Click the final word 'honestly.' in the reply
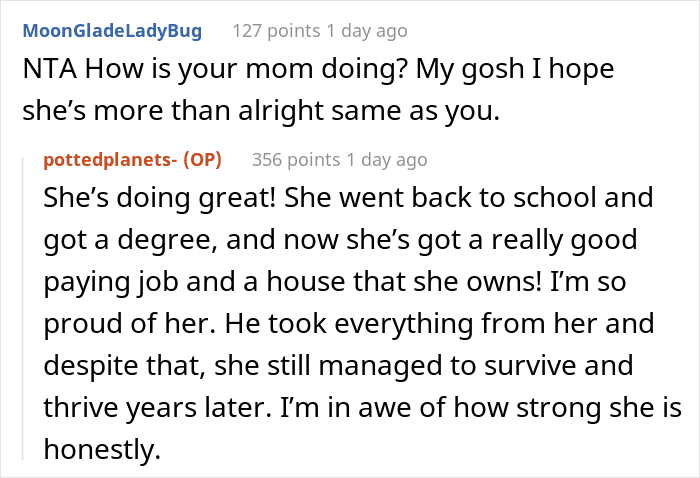 101,451
